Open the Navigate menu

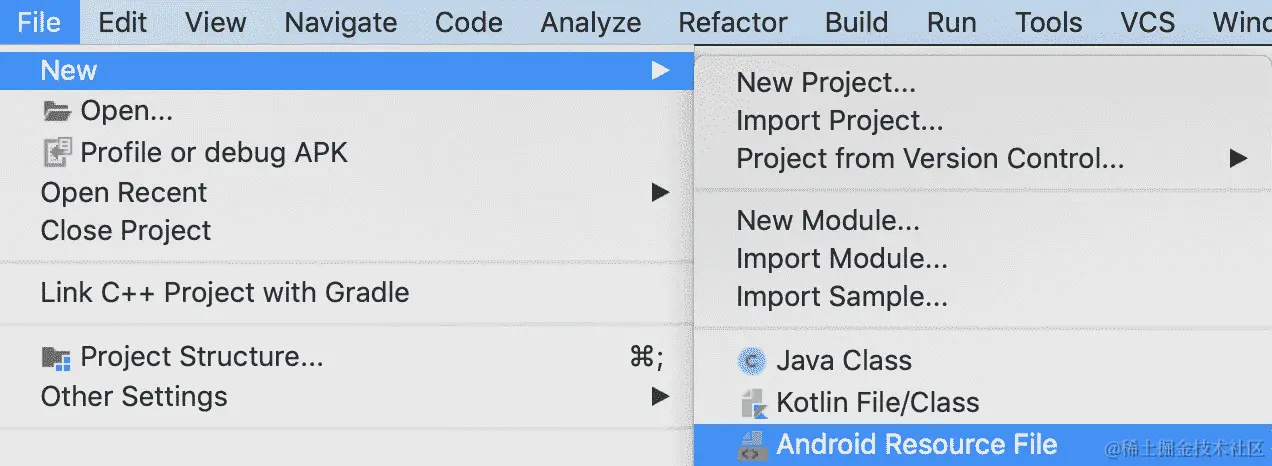[x=341, y=22]
